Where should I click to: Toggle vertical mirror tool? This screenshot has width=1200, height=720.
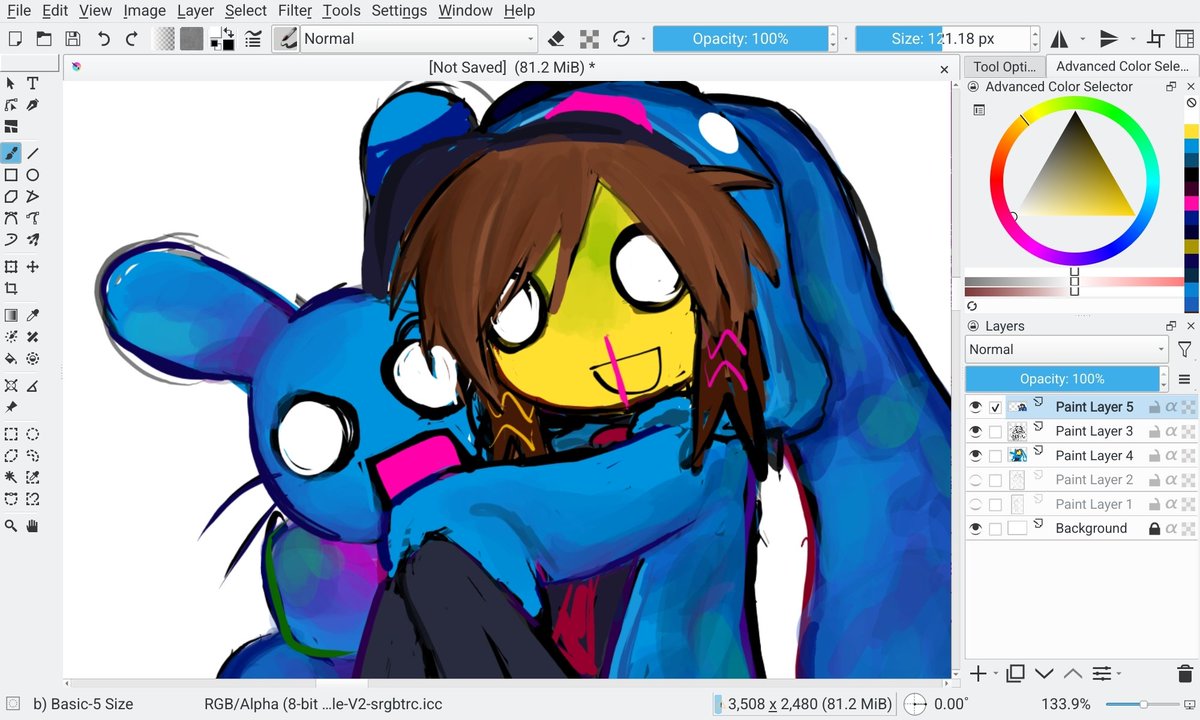coord(1108,39)
